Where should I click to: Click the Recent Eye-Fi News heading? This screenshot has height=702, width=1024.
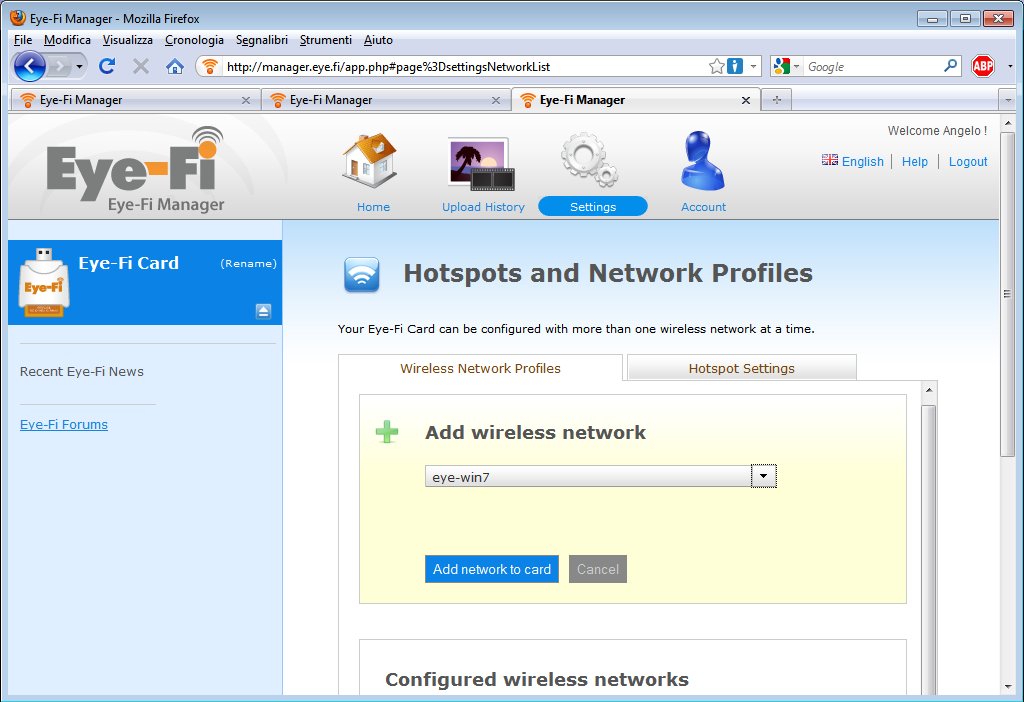(x=82, y=372)
